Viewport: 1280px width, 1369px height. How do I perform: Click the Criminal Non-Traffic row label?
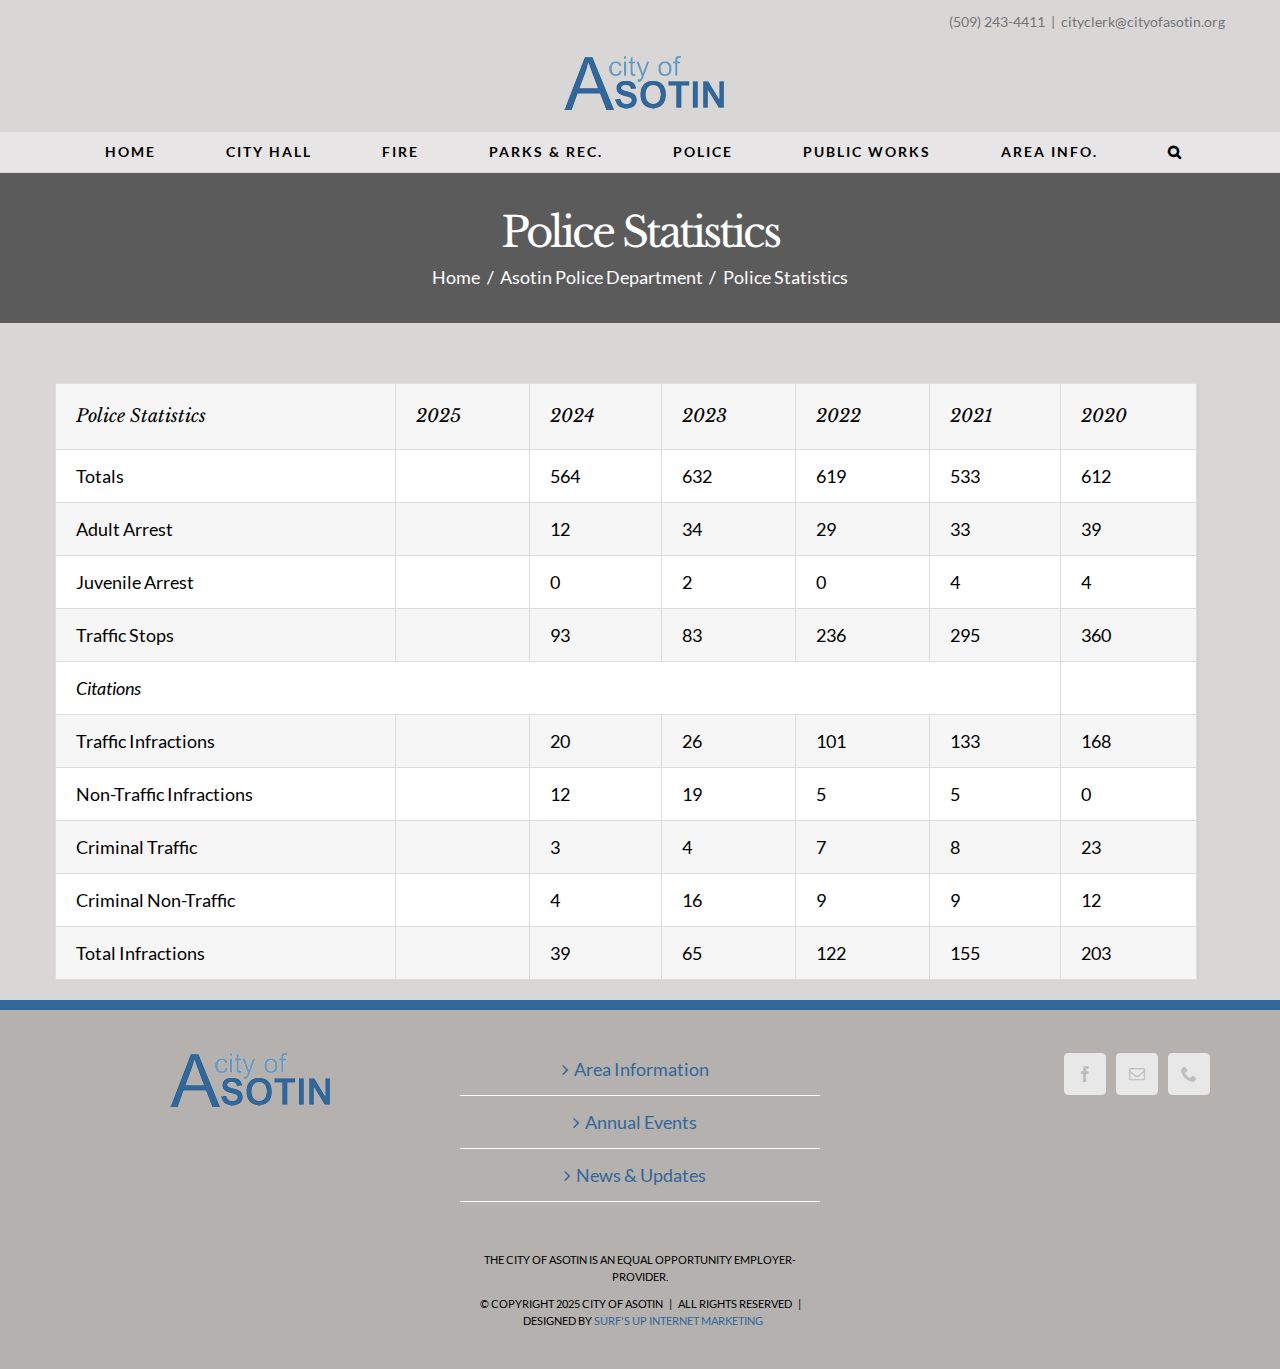click(x=156, y=901)
